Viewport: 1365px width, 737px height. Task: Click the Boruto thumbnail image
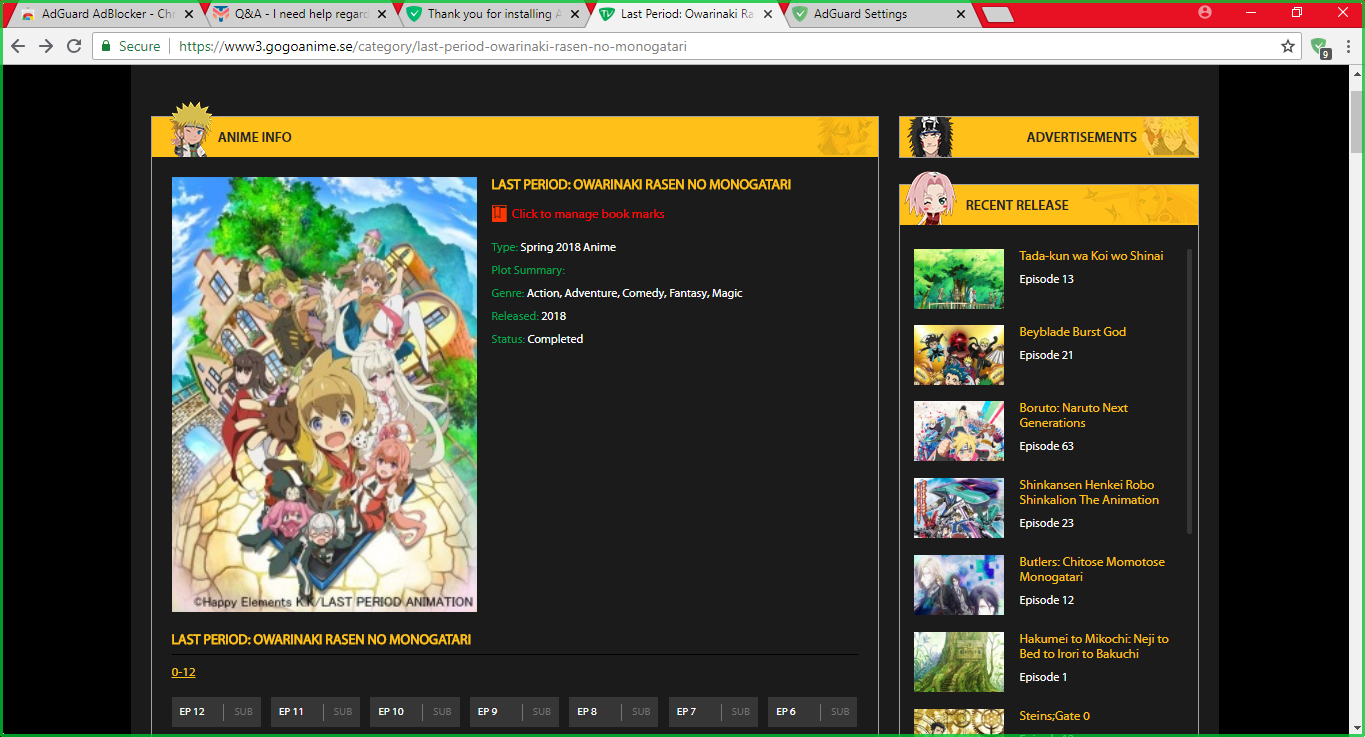[959, 431]
